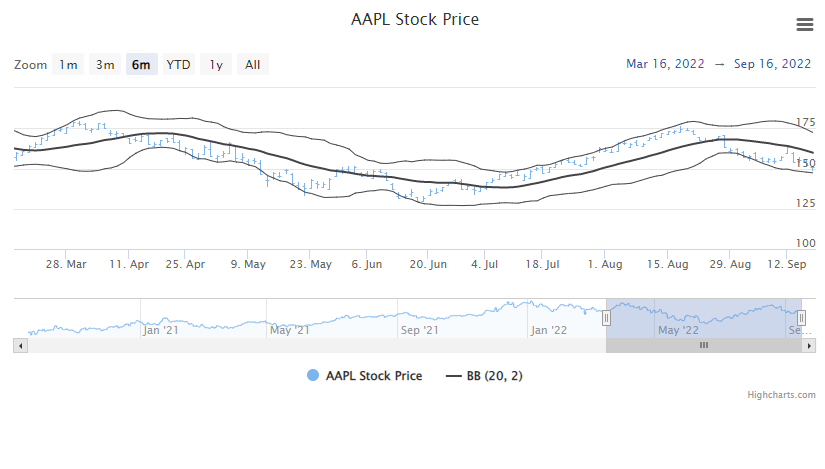825x469 pixels.
Task: Click the scrollbar right arrow
Action: point(809,345)
